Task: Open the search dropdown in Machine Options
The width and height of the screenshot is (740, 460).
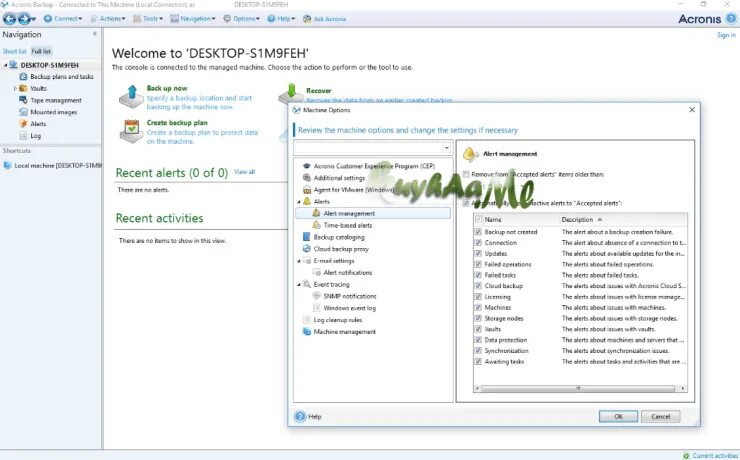Action: click(446, 148)
